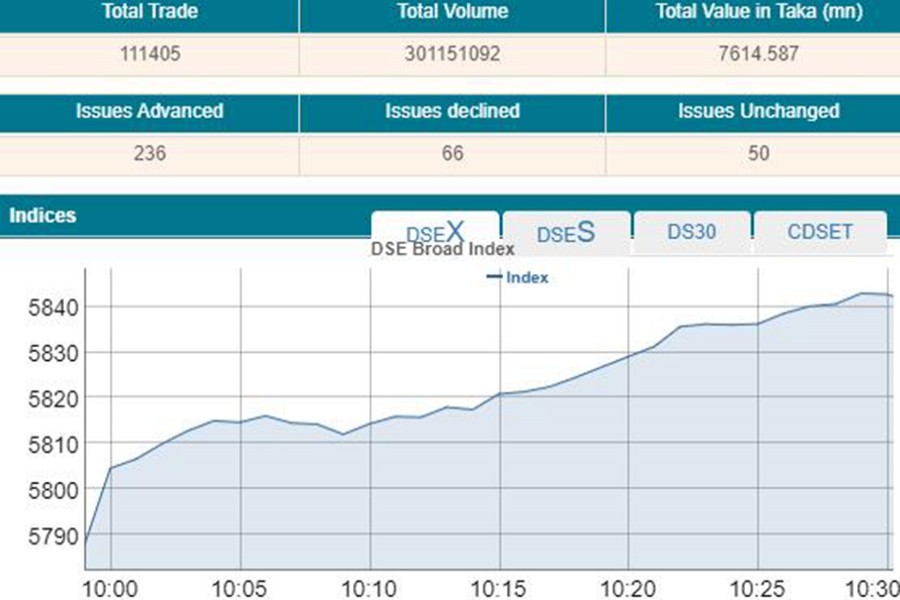Click the DSE Broad Index chart title
The width and height of the screenshot is (900, 600).
(443, 249)
